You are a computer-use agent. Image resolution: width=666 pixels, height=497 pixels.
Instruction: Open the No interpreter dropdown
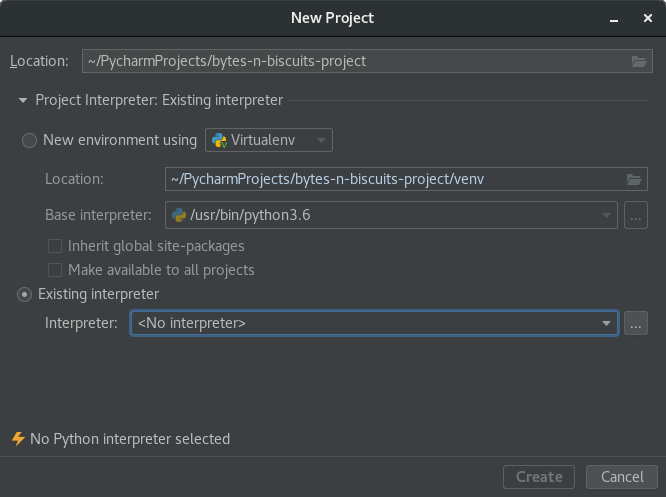pos(374,323)
